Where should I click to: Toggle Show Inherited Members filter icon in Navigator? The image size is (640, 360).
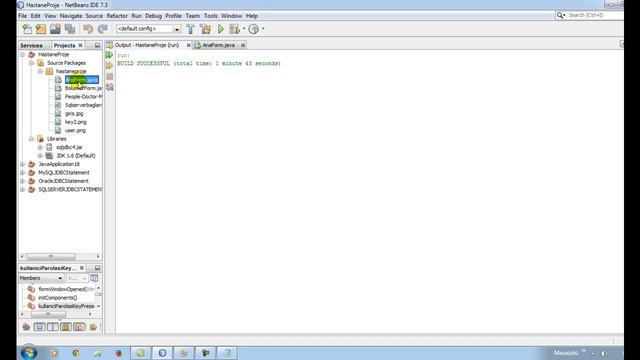27,327
